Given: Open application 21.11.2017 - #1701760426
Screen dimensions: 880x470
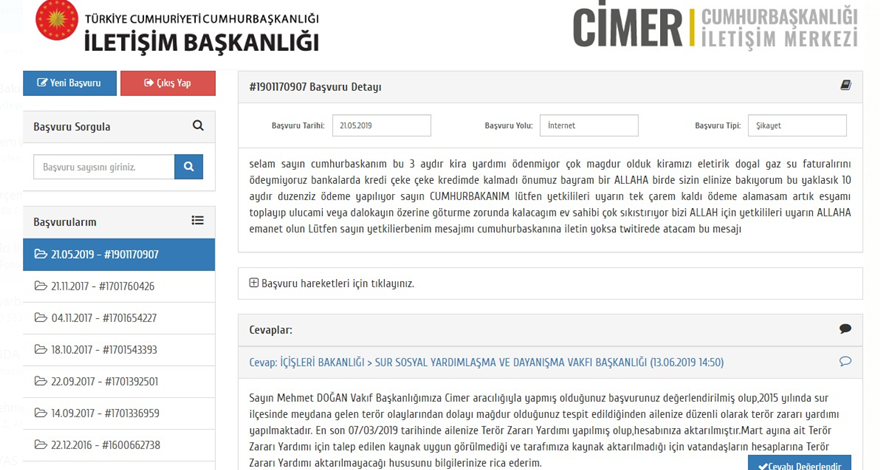Looking at the screenshot, I should (119, 286).
